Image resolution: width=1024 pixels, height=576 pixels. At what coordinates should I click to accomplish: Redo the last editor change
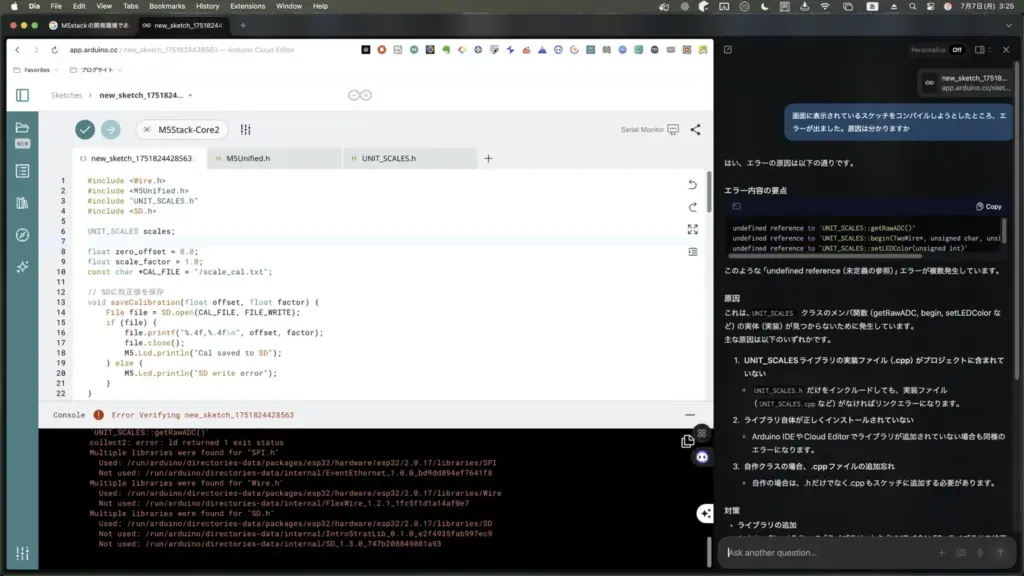tap(692, 207)
